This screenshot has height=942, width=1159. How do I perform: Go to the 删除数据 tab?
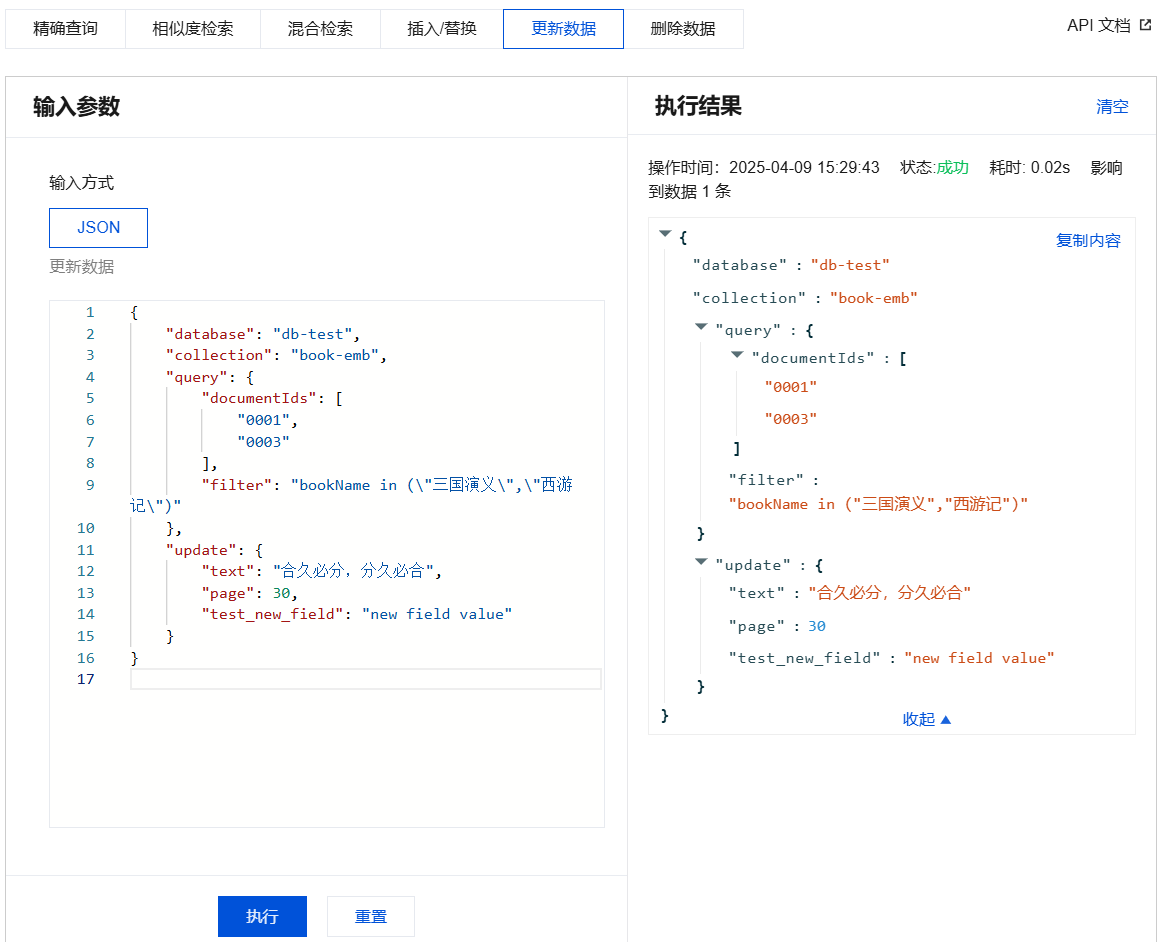(683, 29)
